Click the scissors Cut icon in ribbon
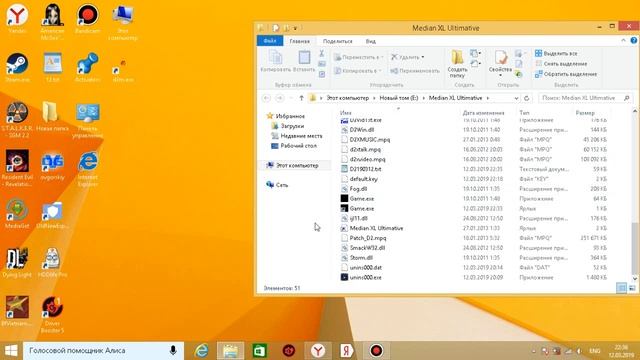This screenshot has width=640, height=360. click(322, 53)
